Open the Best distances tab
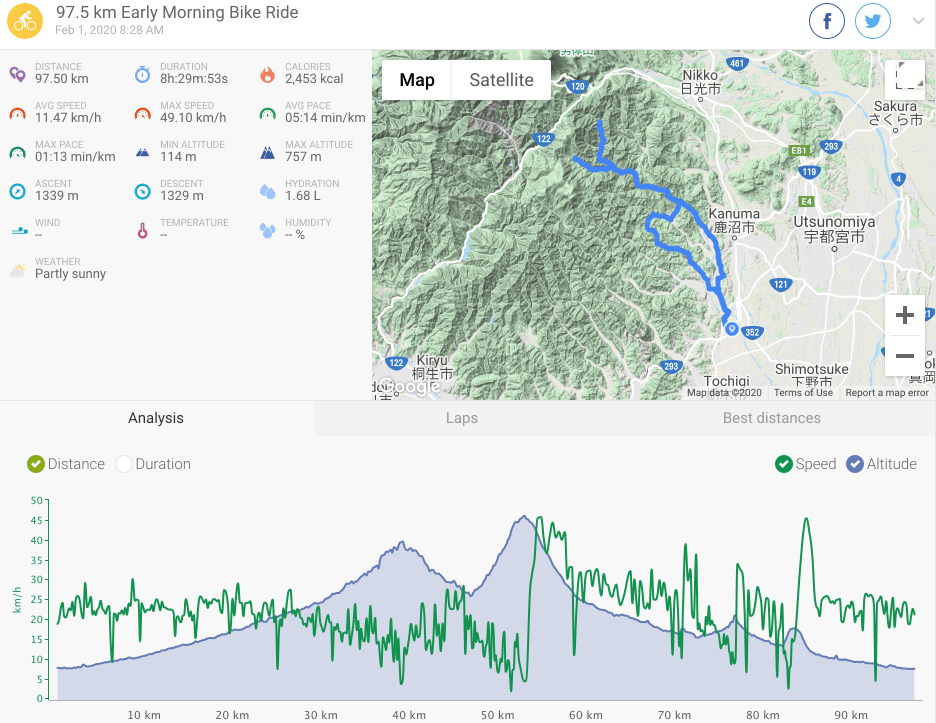 (x=771, y=418)
